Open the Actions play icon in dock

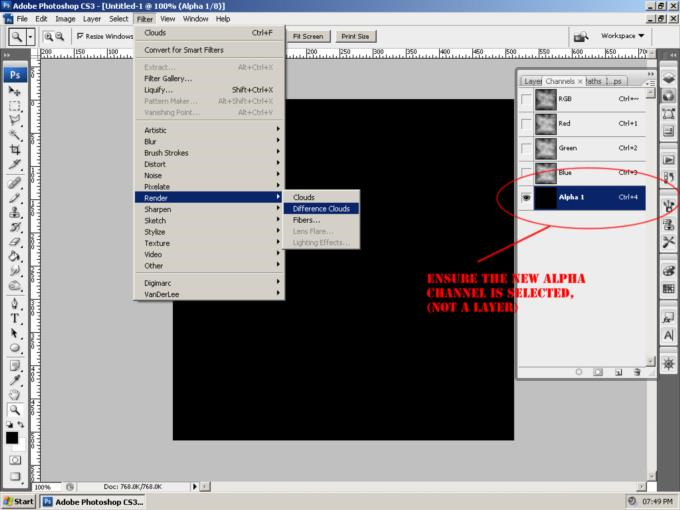(668, 160)
